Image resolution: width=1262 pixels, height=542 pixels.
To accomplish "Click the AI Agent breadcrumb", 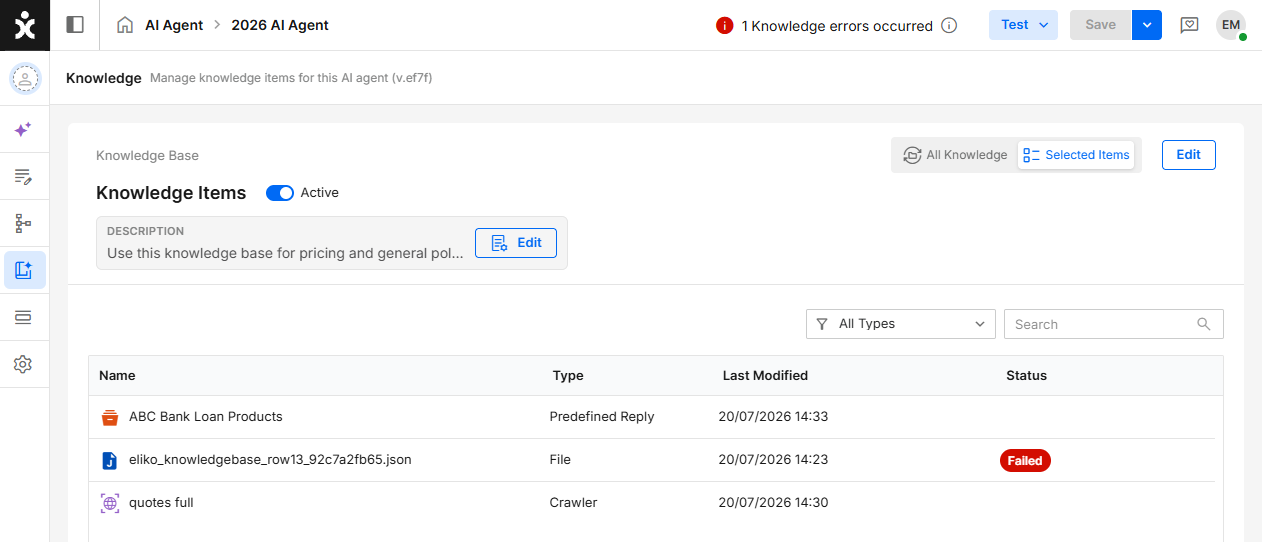I will coord(174,25).
